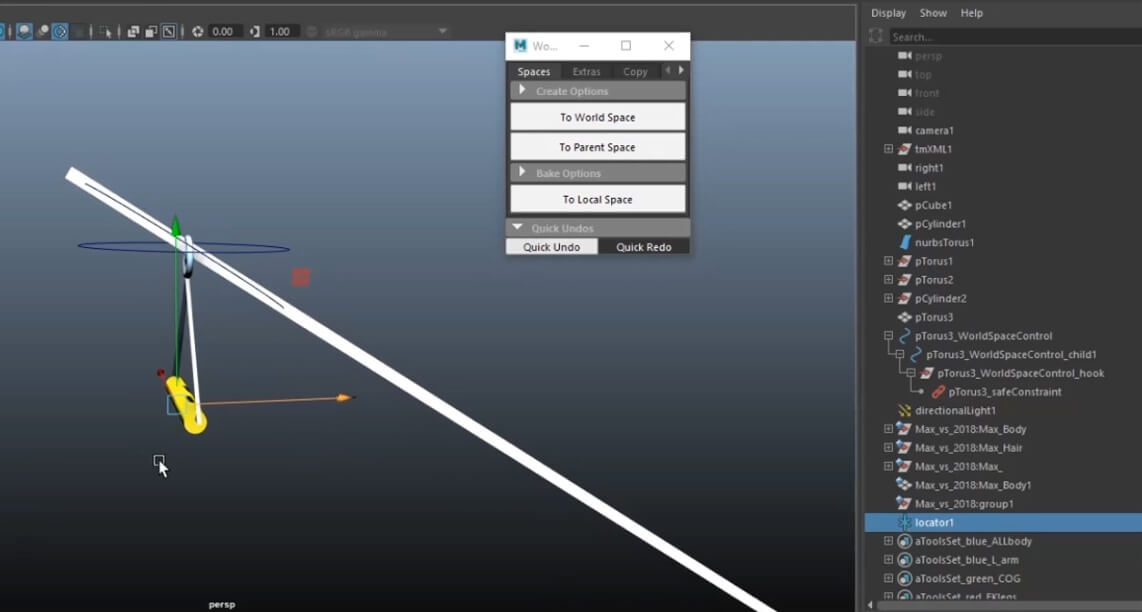1142x612 pixels.
Task: Click the gamma icon beside 1.00 field
Action: pyautogui.click(x=255, y=32)
